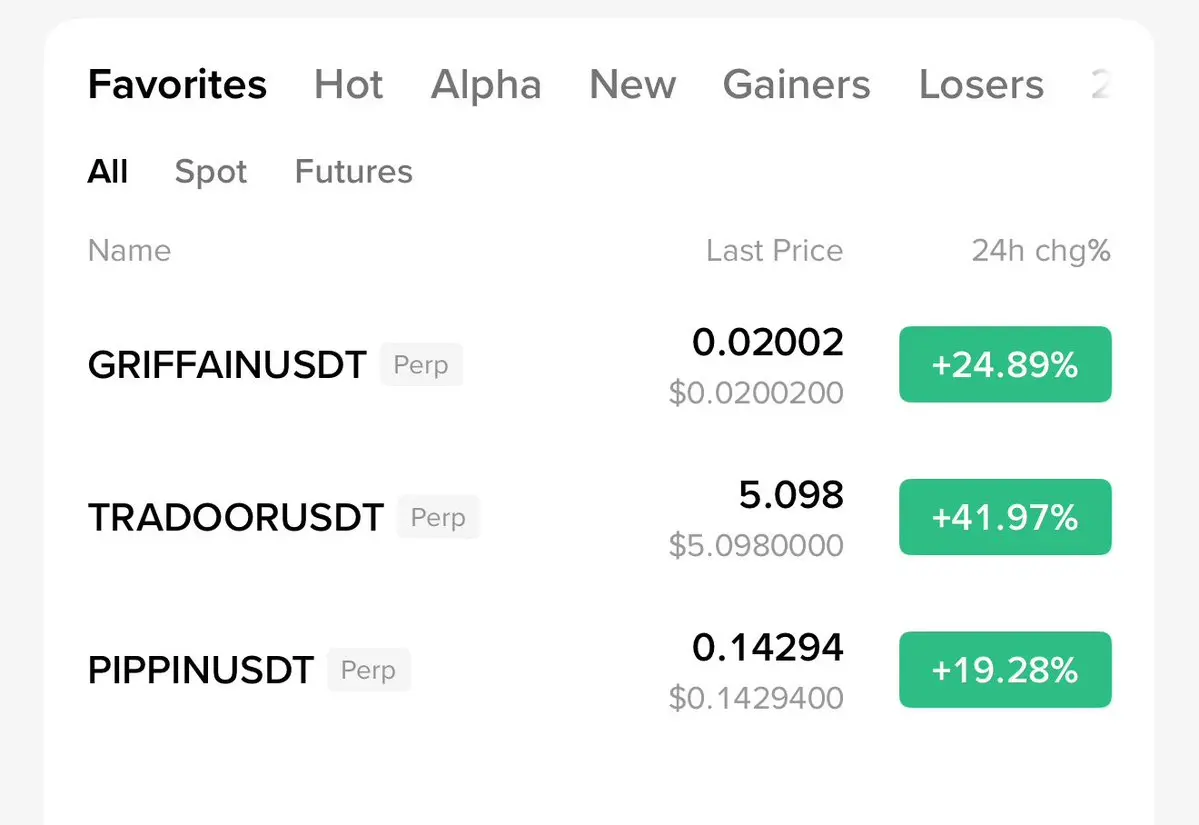Viewport: 1199px width, 825px height.
Task: Go to the New tab
Action: [x=632, y=85]
